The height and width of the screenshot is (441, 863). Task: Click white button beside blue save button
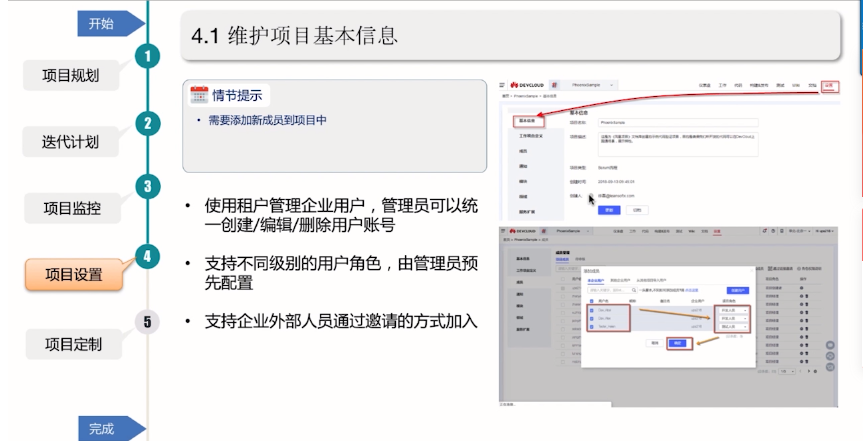637,210
